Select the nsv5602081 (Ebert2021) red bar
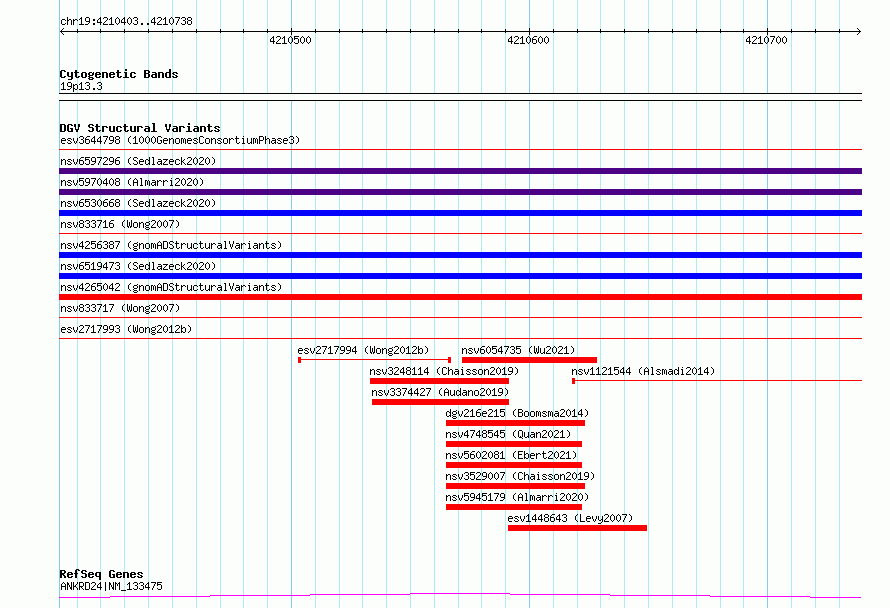Viewport: 890px width, 608px height. [x=514, y=465]
